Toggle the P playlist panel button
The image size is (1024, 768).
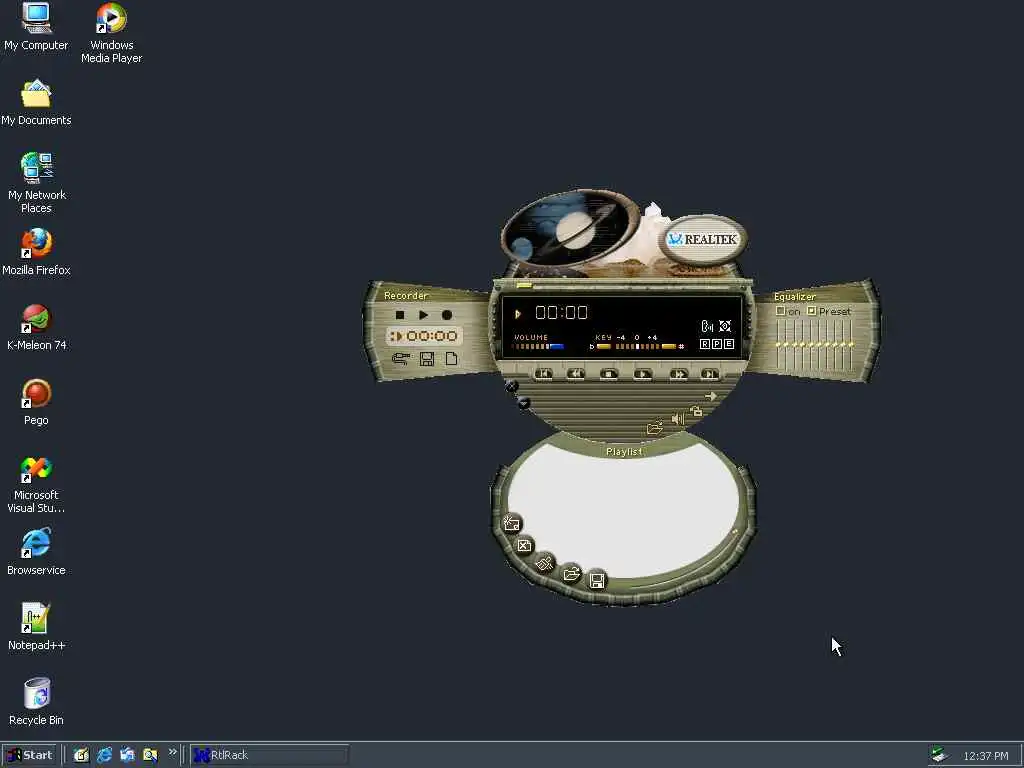pos(716,344)
